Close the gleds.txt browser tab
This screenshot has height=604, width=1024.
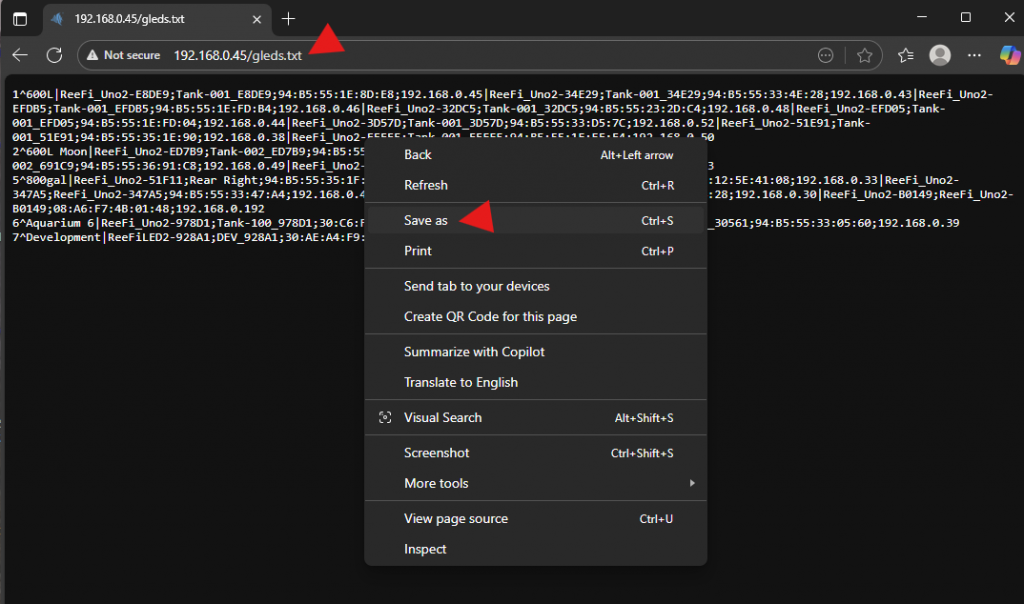pyautogui.click(x=257, y=19)
